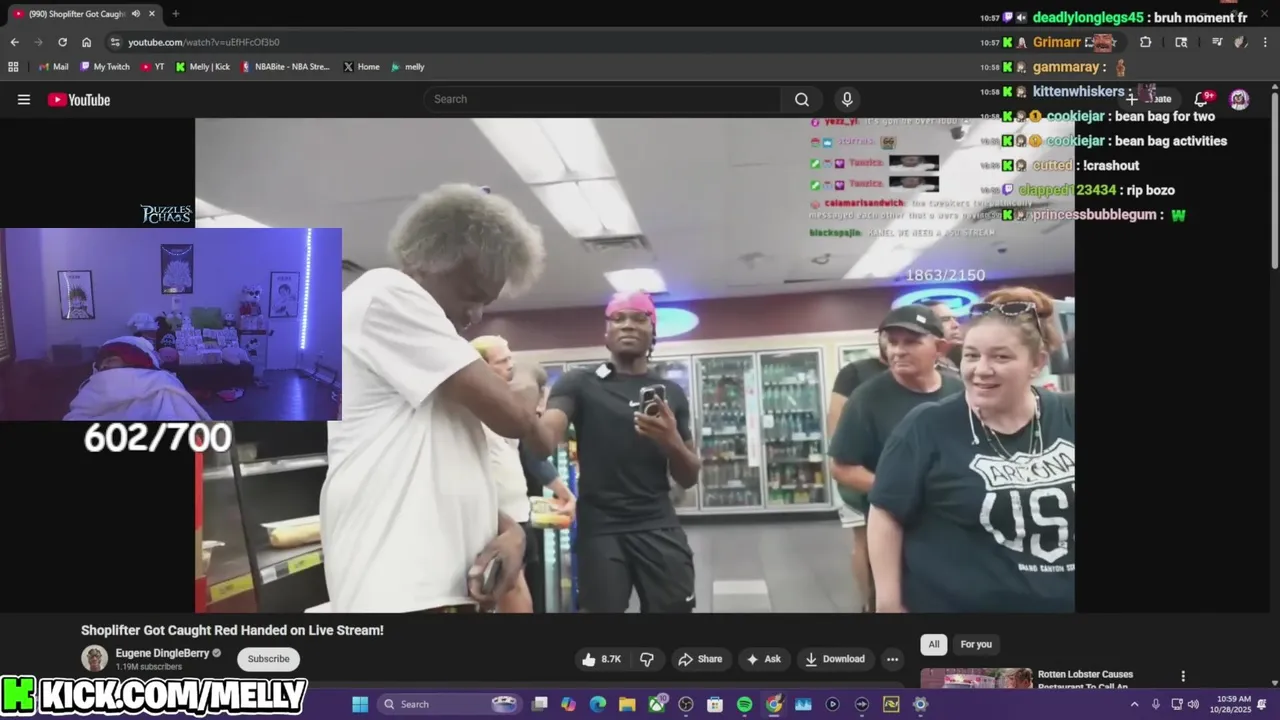Click the page vertical scrollbar
This screenshot has height=720, width=1280.
1275,180
